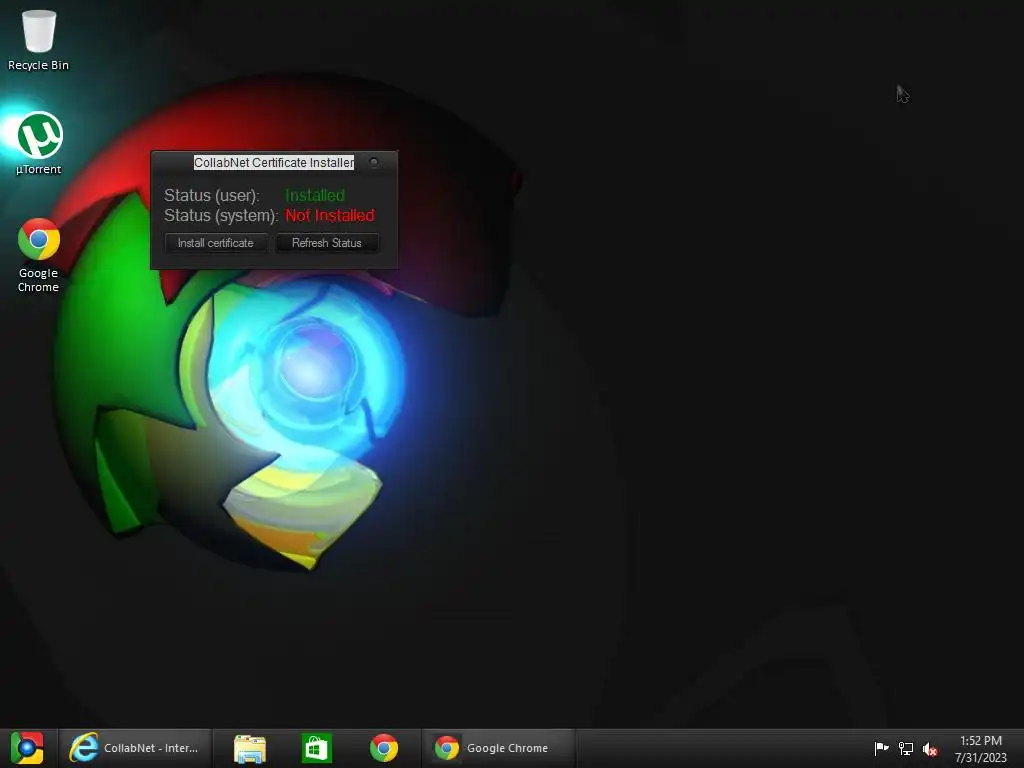
Task: Open the clock showing 1:52 PM
Action: (981, 749)
